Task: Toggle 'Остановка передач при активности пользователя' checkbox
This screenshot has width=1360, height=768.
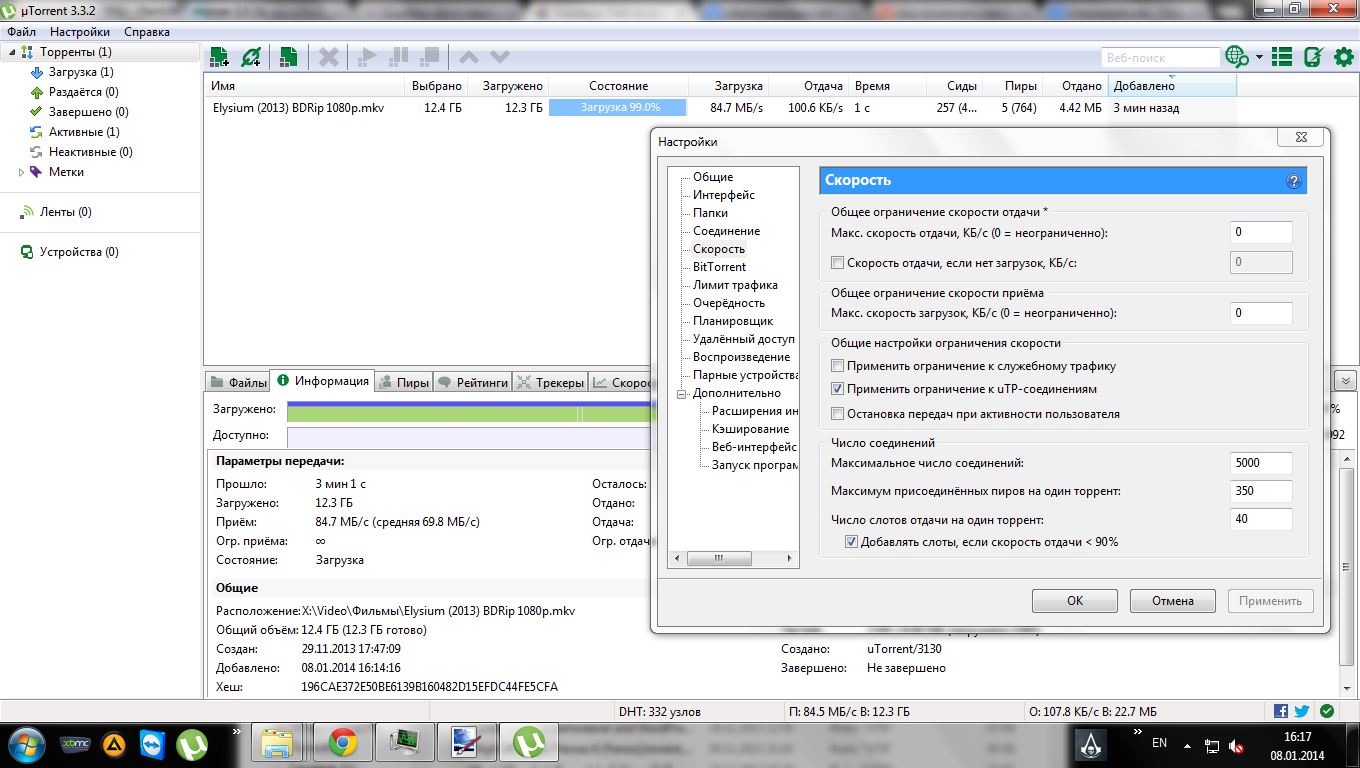Action: 838,414
